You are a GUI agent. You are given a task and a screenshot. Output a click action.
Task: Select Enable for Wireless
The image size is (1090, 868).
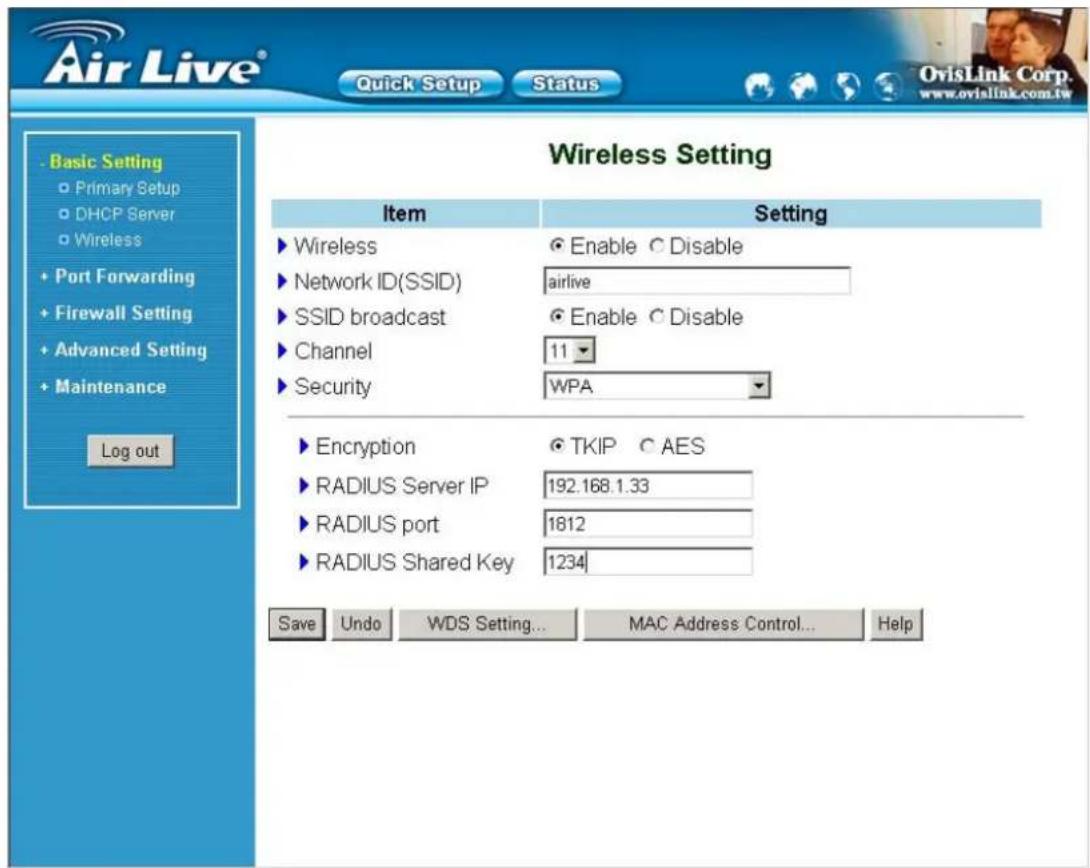[557, 245]
